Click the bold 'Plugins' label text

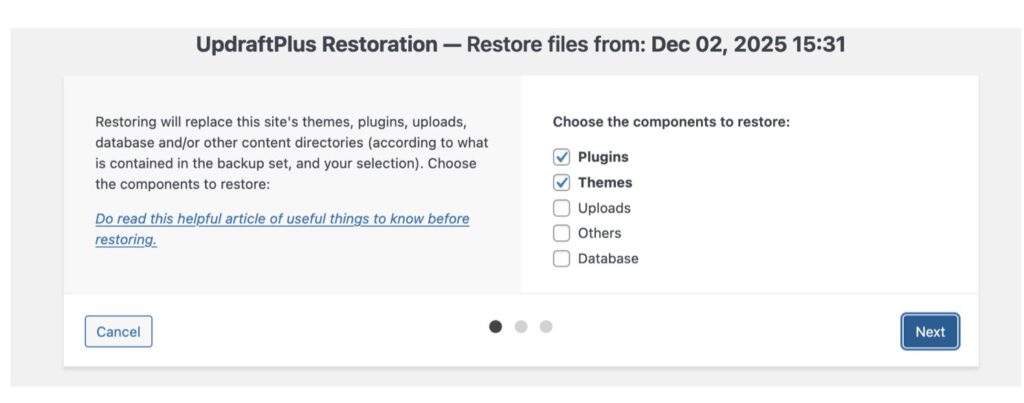click(x=603, y=157)
